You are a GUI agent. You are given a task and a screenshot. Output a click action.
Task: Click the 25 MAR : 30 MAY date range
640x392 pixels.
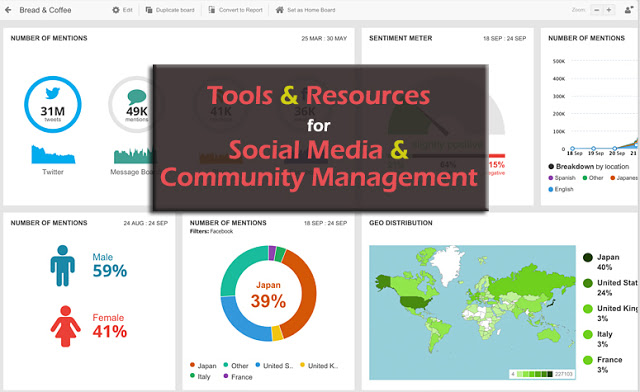pyautogui.click(x=324, y=38)
